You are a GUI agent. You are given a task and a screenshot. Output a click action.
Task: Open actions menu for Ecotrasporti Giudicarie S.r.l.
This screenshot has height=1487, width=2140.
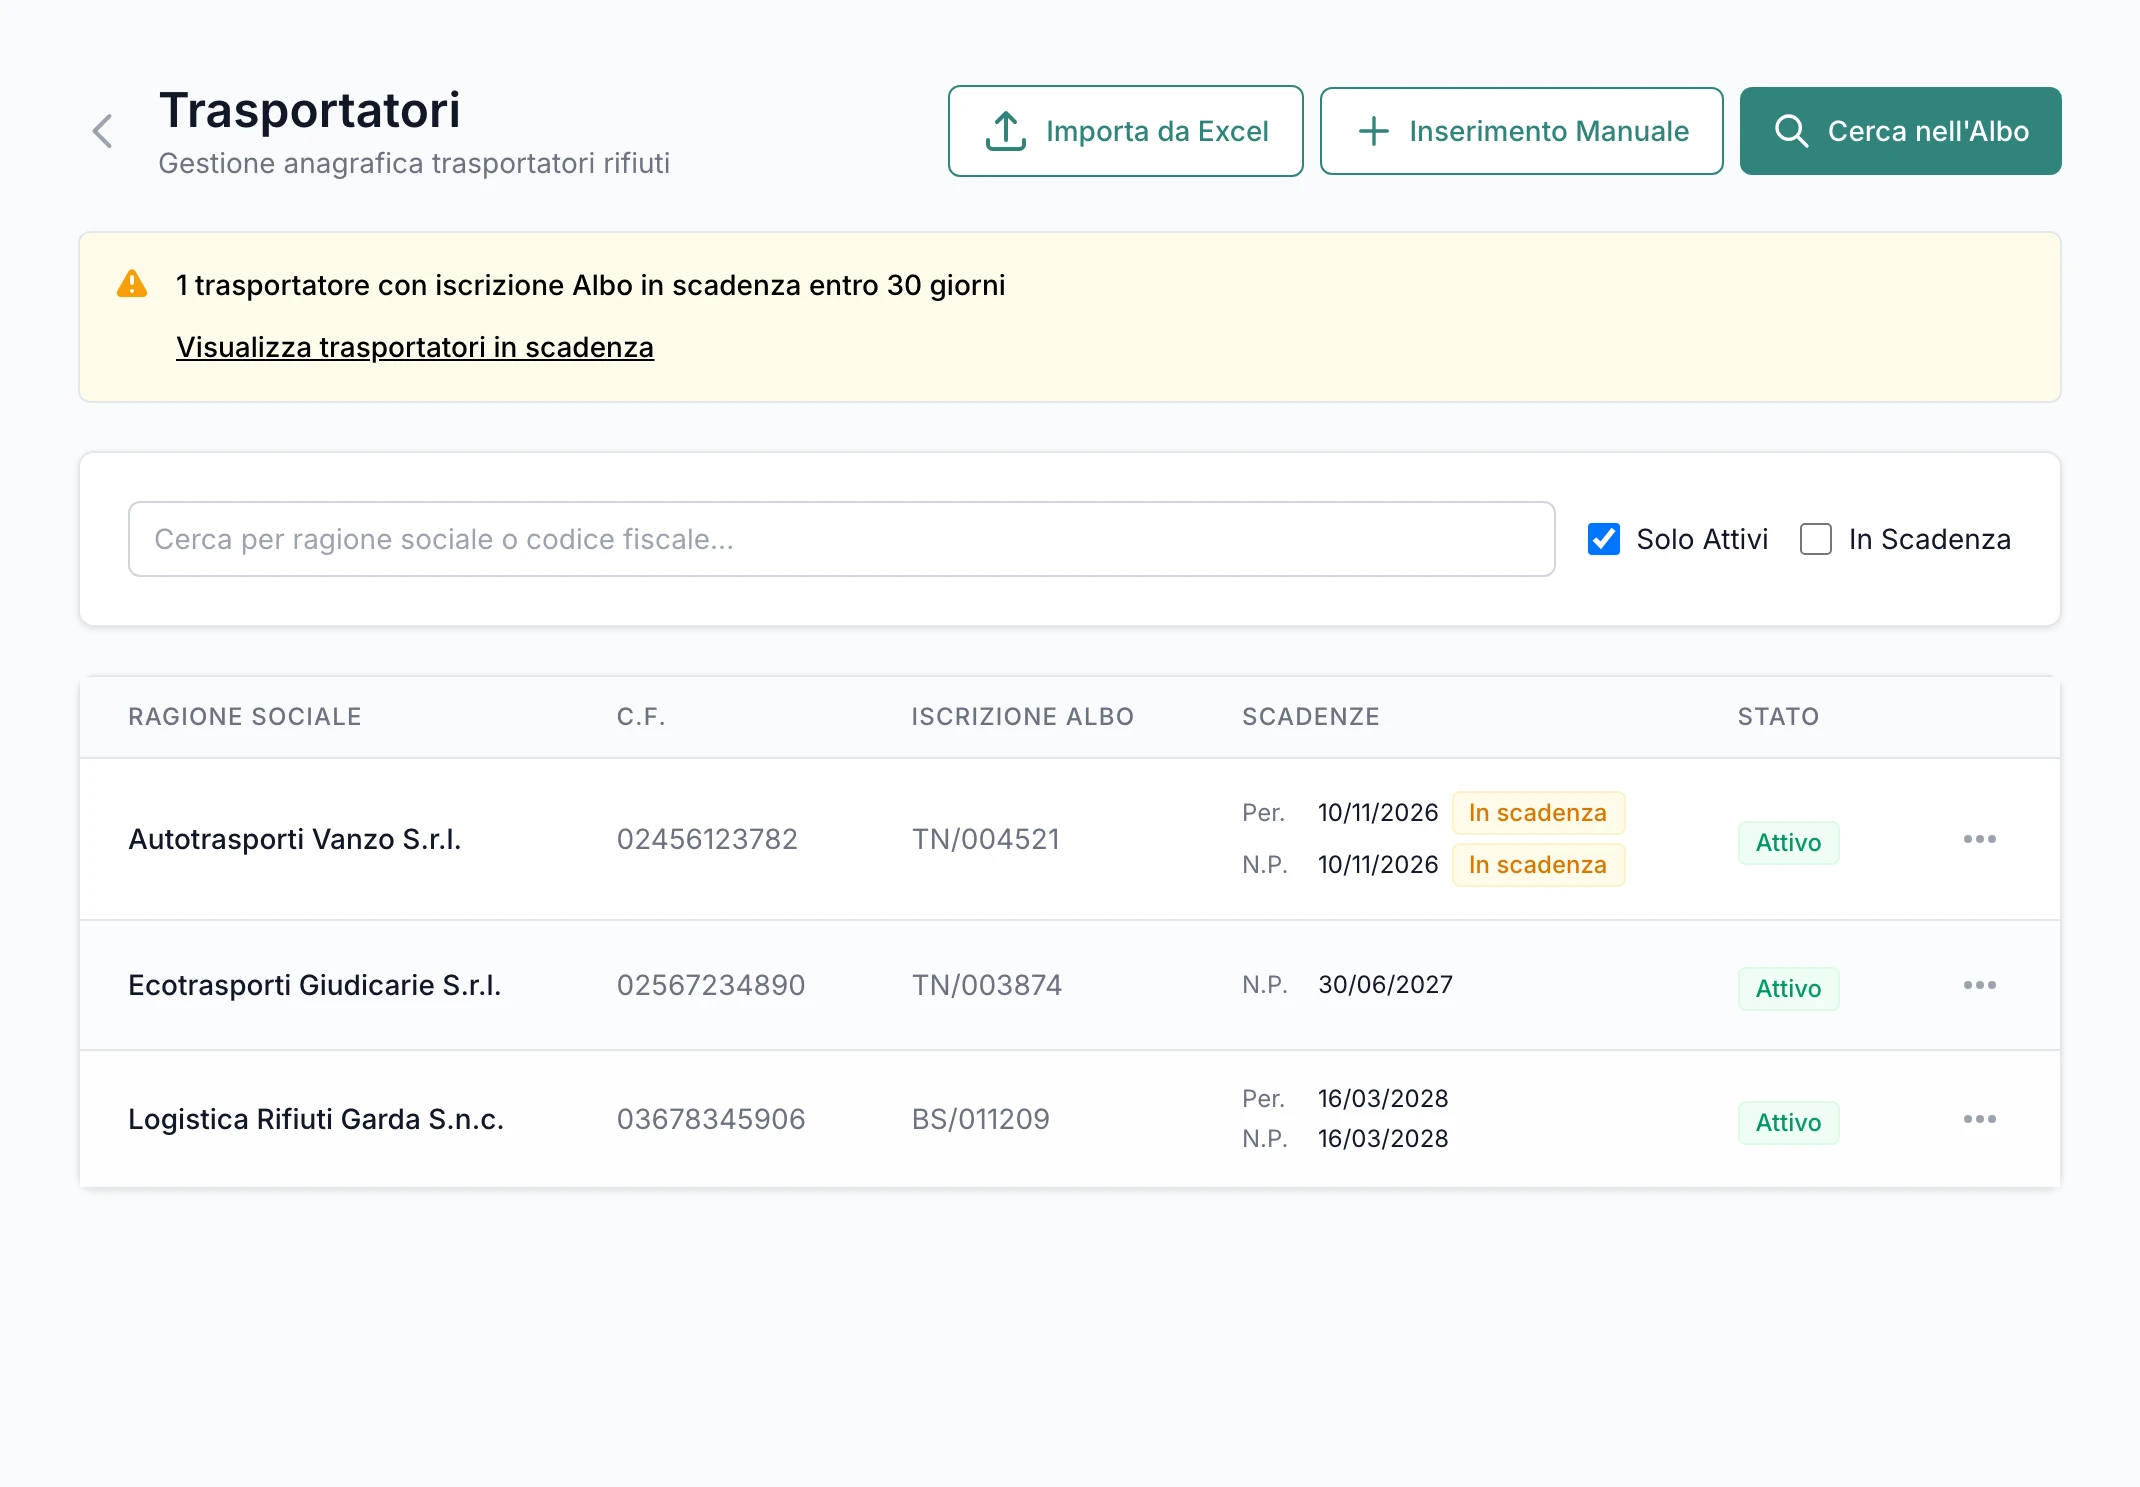[x=1979, y=985]
